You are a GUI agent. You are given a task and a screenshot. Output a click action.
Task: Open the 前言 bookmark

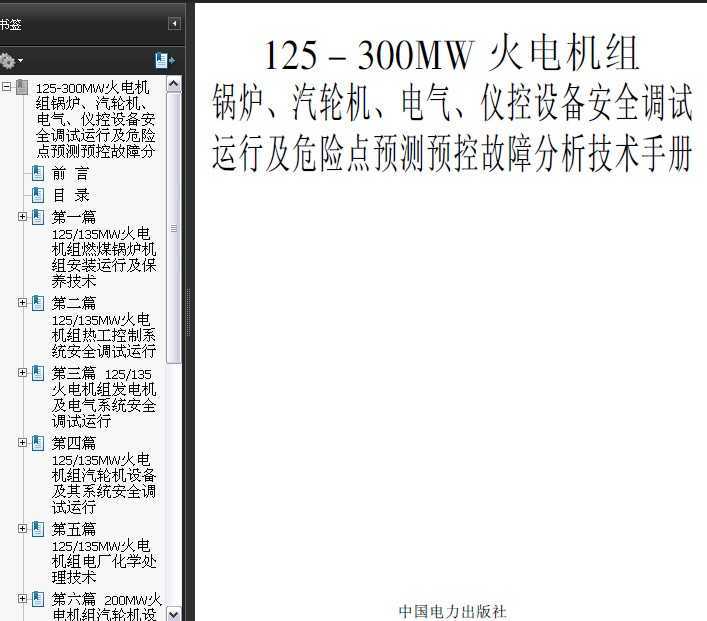point(71,173)
